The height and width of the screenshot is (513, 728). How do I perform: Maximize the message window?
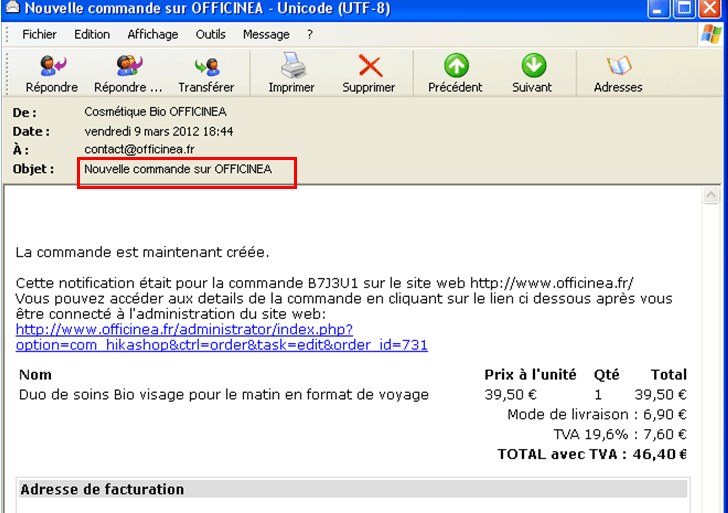tap(684, 8)
